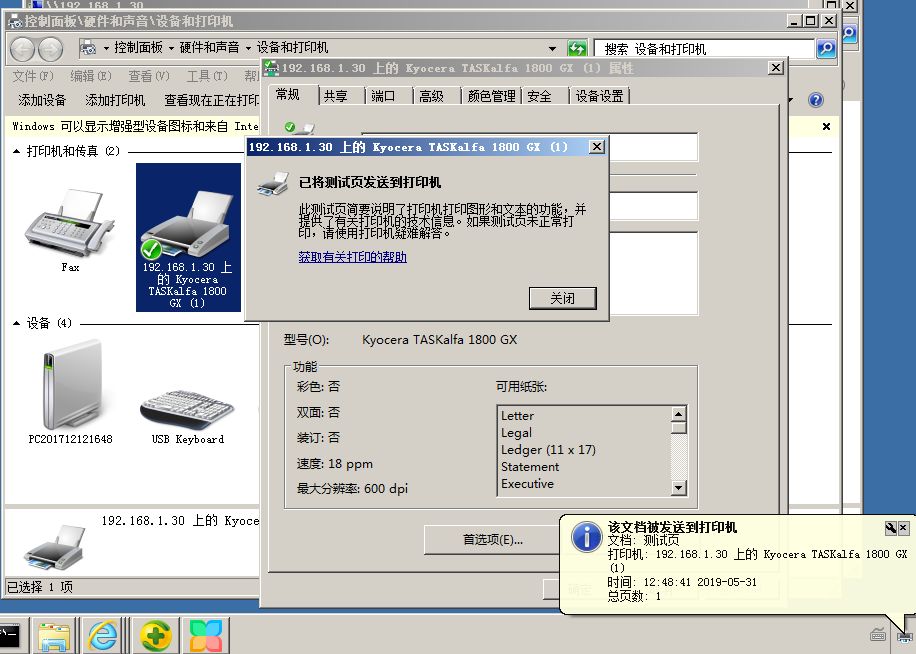Click the 首选项(E)... button

pyautogui.click(x=492, y=540)
